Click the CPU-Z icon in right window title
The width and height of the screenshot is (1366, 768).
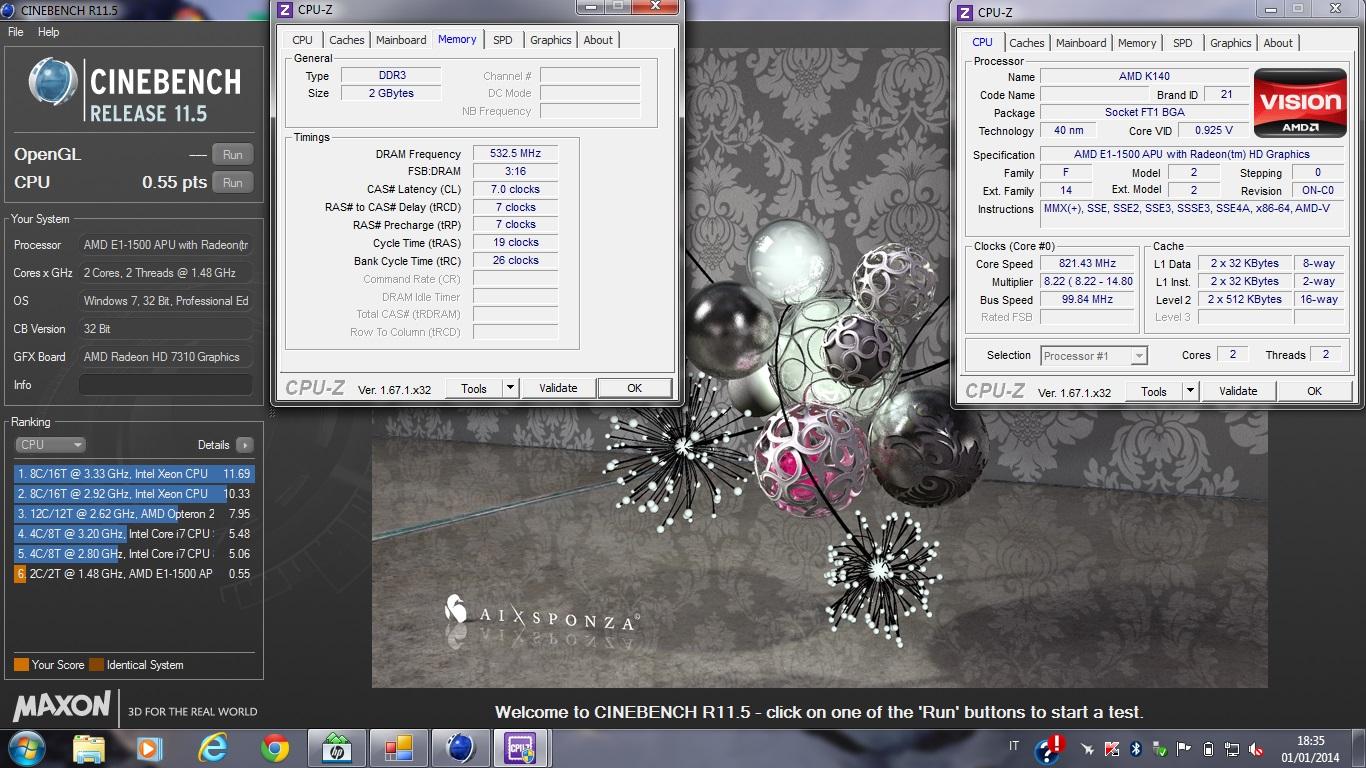(965, 13)
